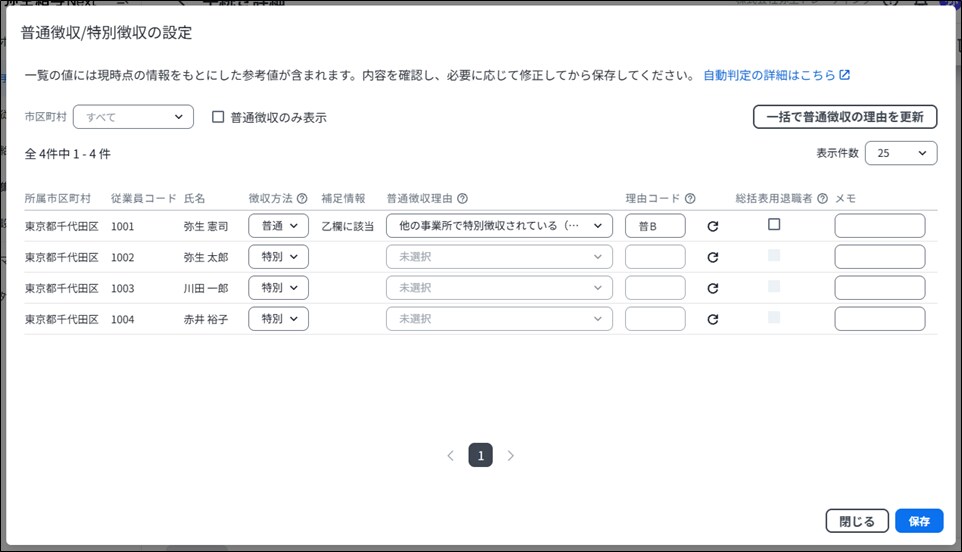Check 総括表用退職者 for employee 1001
Screen dimensions: 962x552
click(x=774, y=224)
